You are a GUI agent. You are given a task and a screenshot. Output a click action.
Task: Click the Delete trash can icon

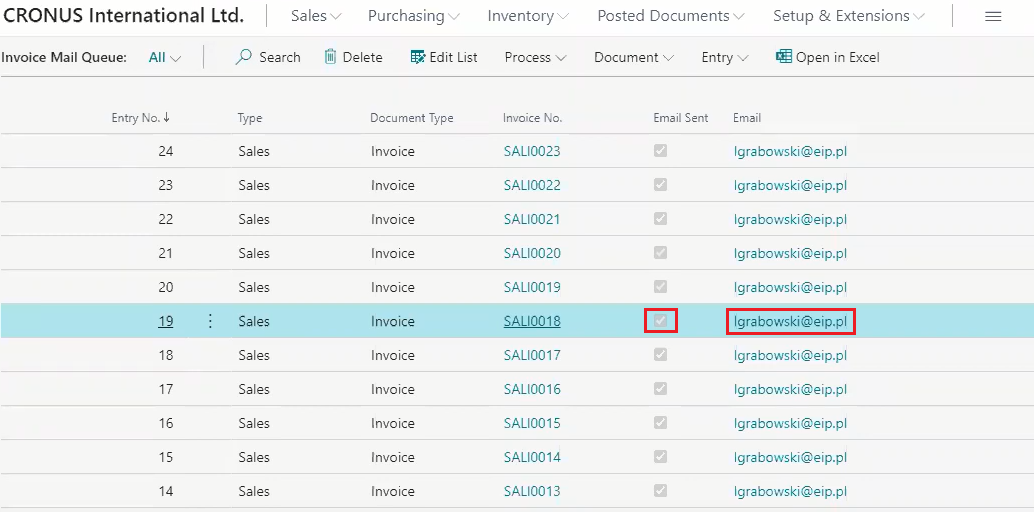pos(330,57)
